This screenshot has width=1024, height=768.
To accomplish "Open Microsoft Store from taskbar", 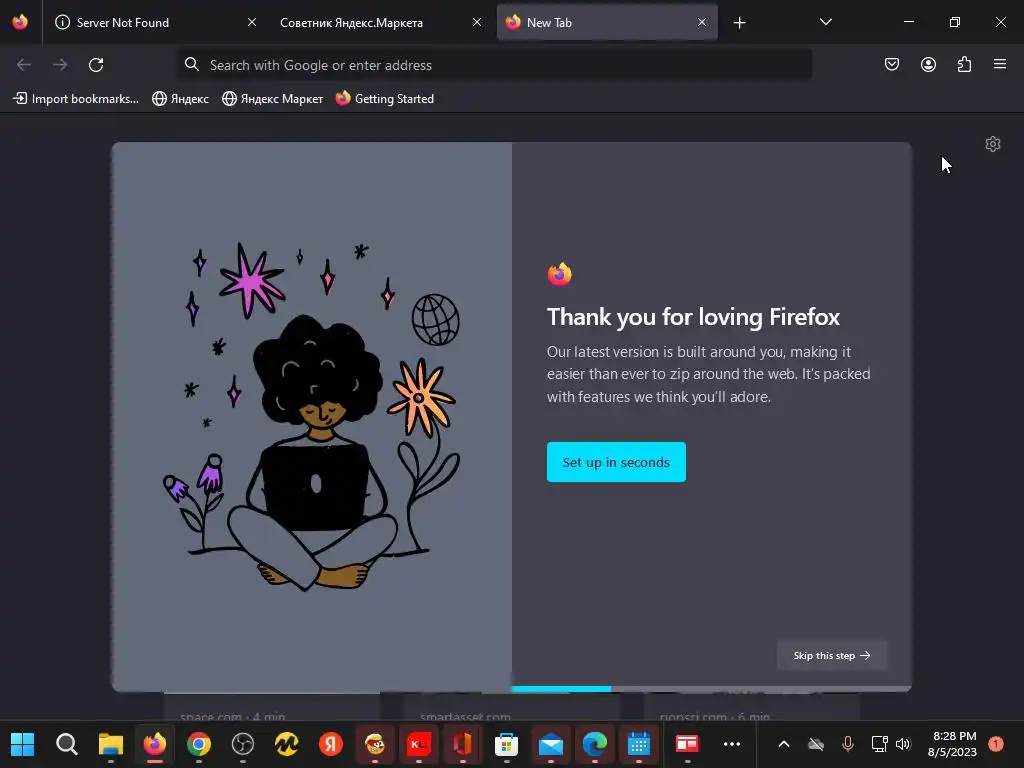I will coord(506,744).
